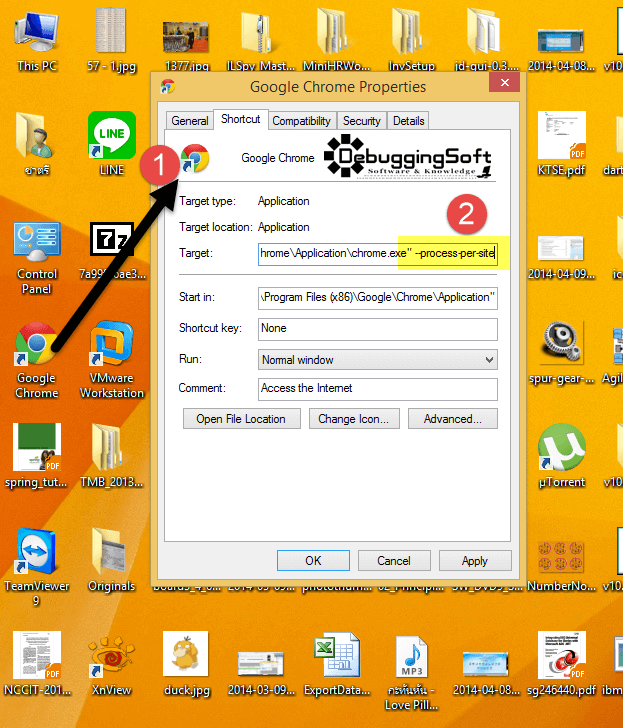Select the sg246440.pdf file icon
The height and width of the screenshot is (728, 623).
561,655
